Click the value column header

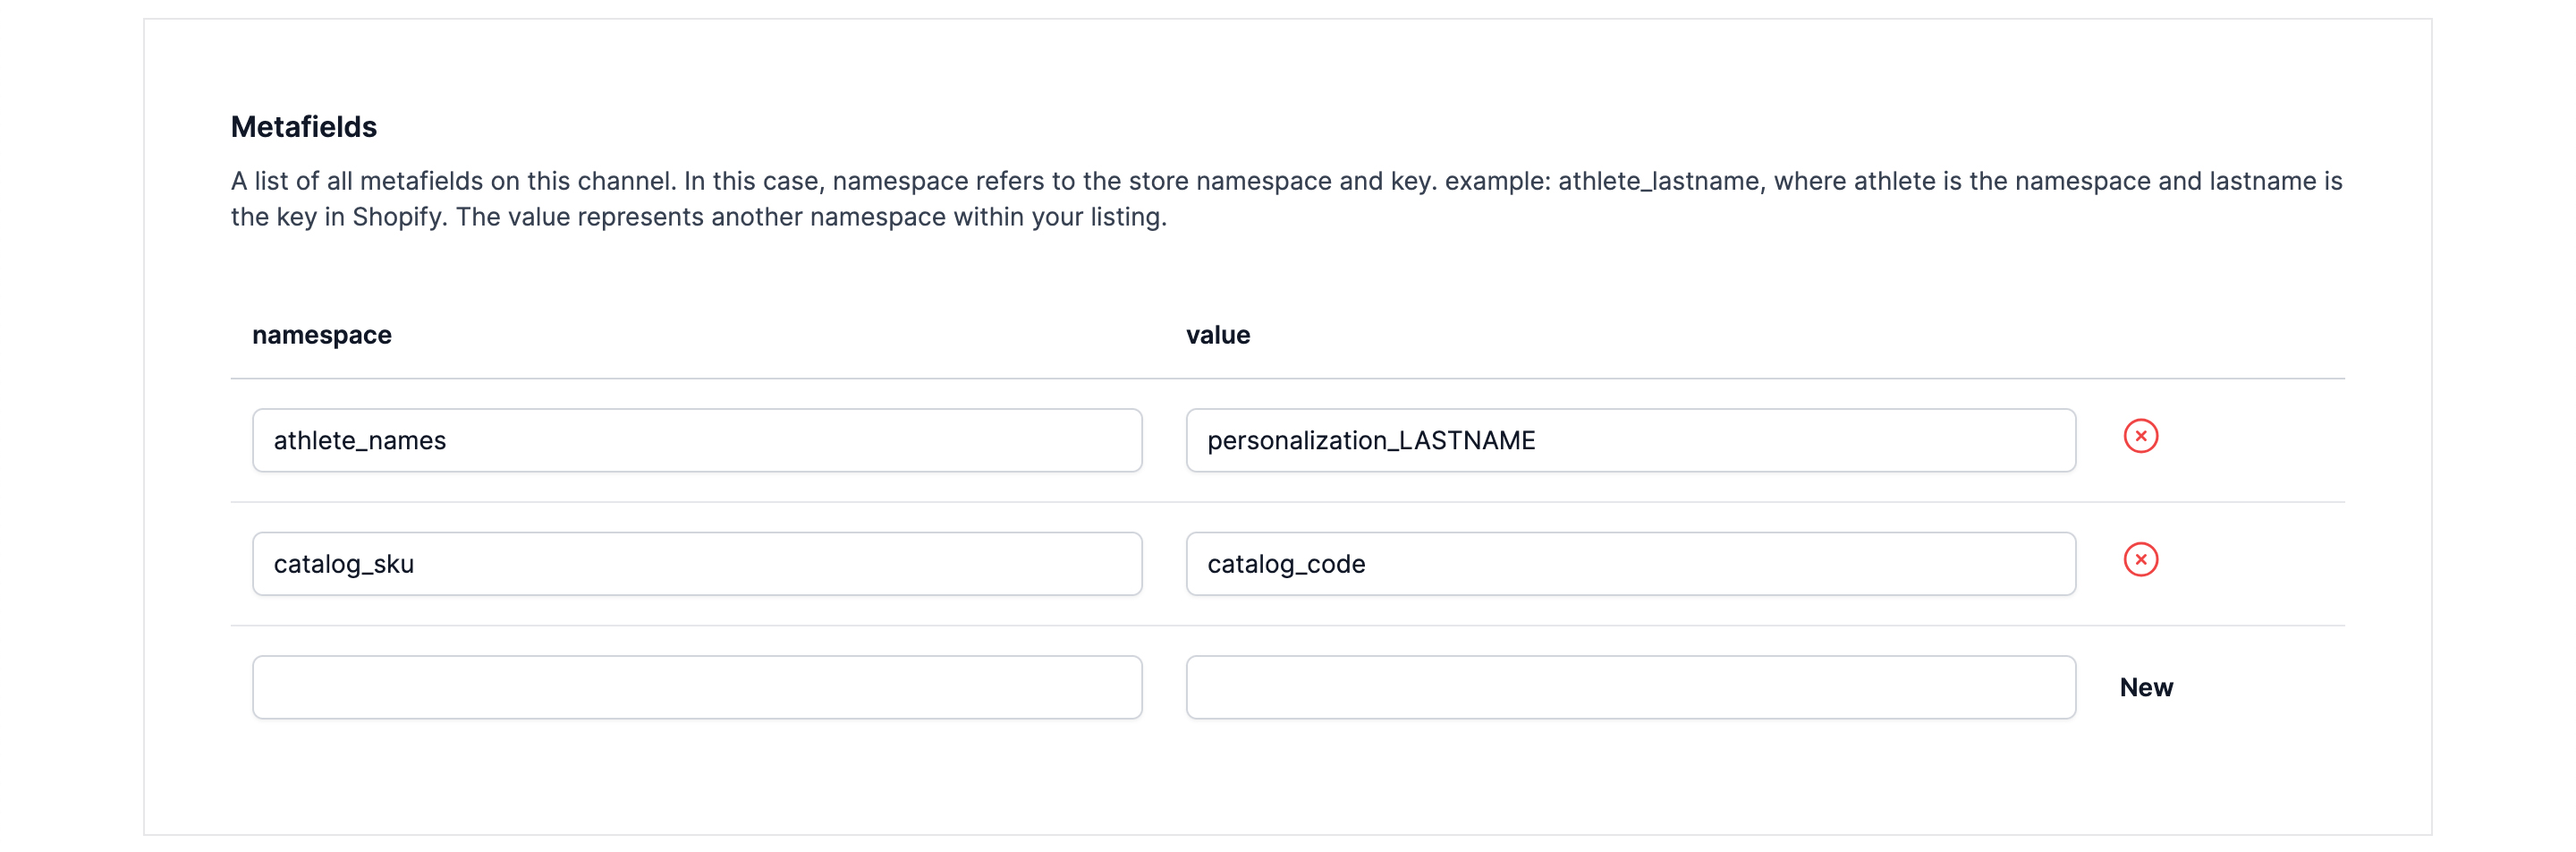tap(1217, 335)
